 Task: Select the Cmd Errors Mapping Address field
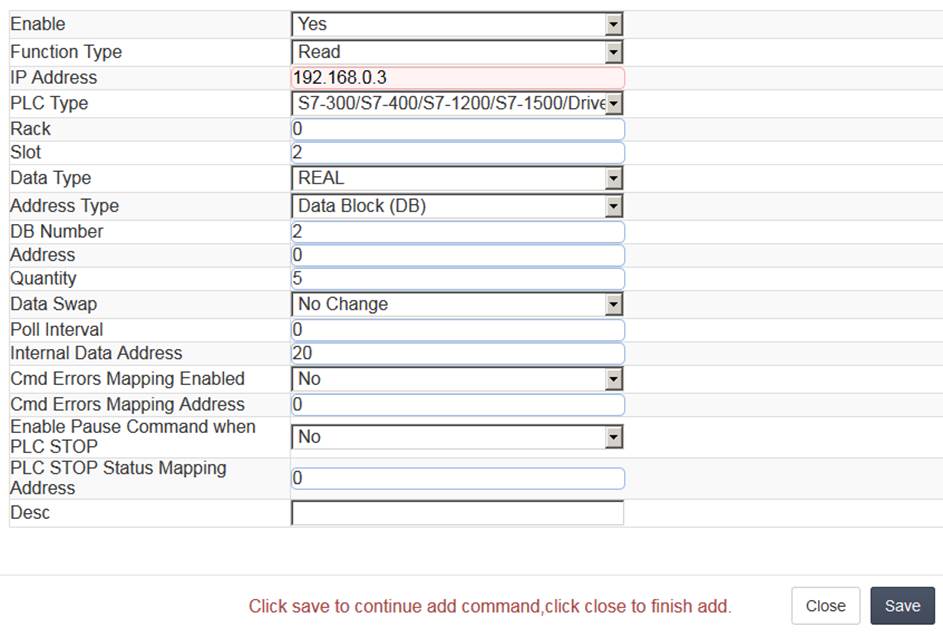tap(458, 404)
